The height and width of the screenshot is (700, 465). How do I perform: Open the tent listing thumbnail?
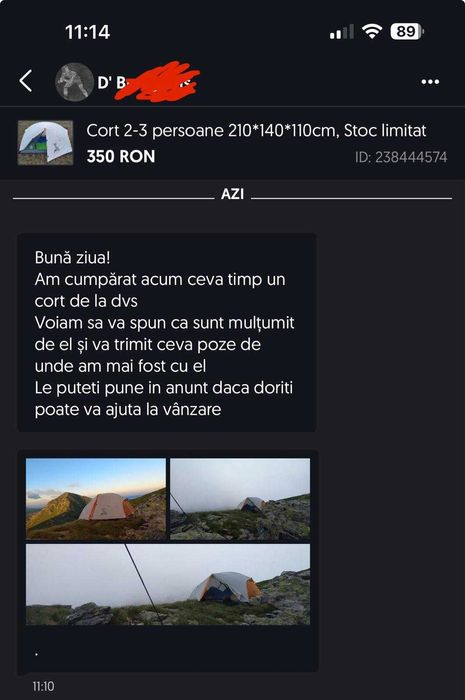(45, 143)
